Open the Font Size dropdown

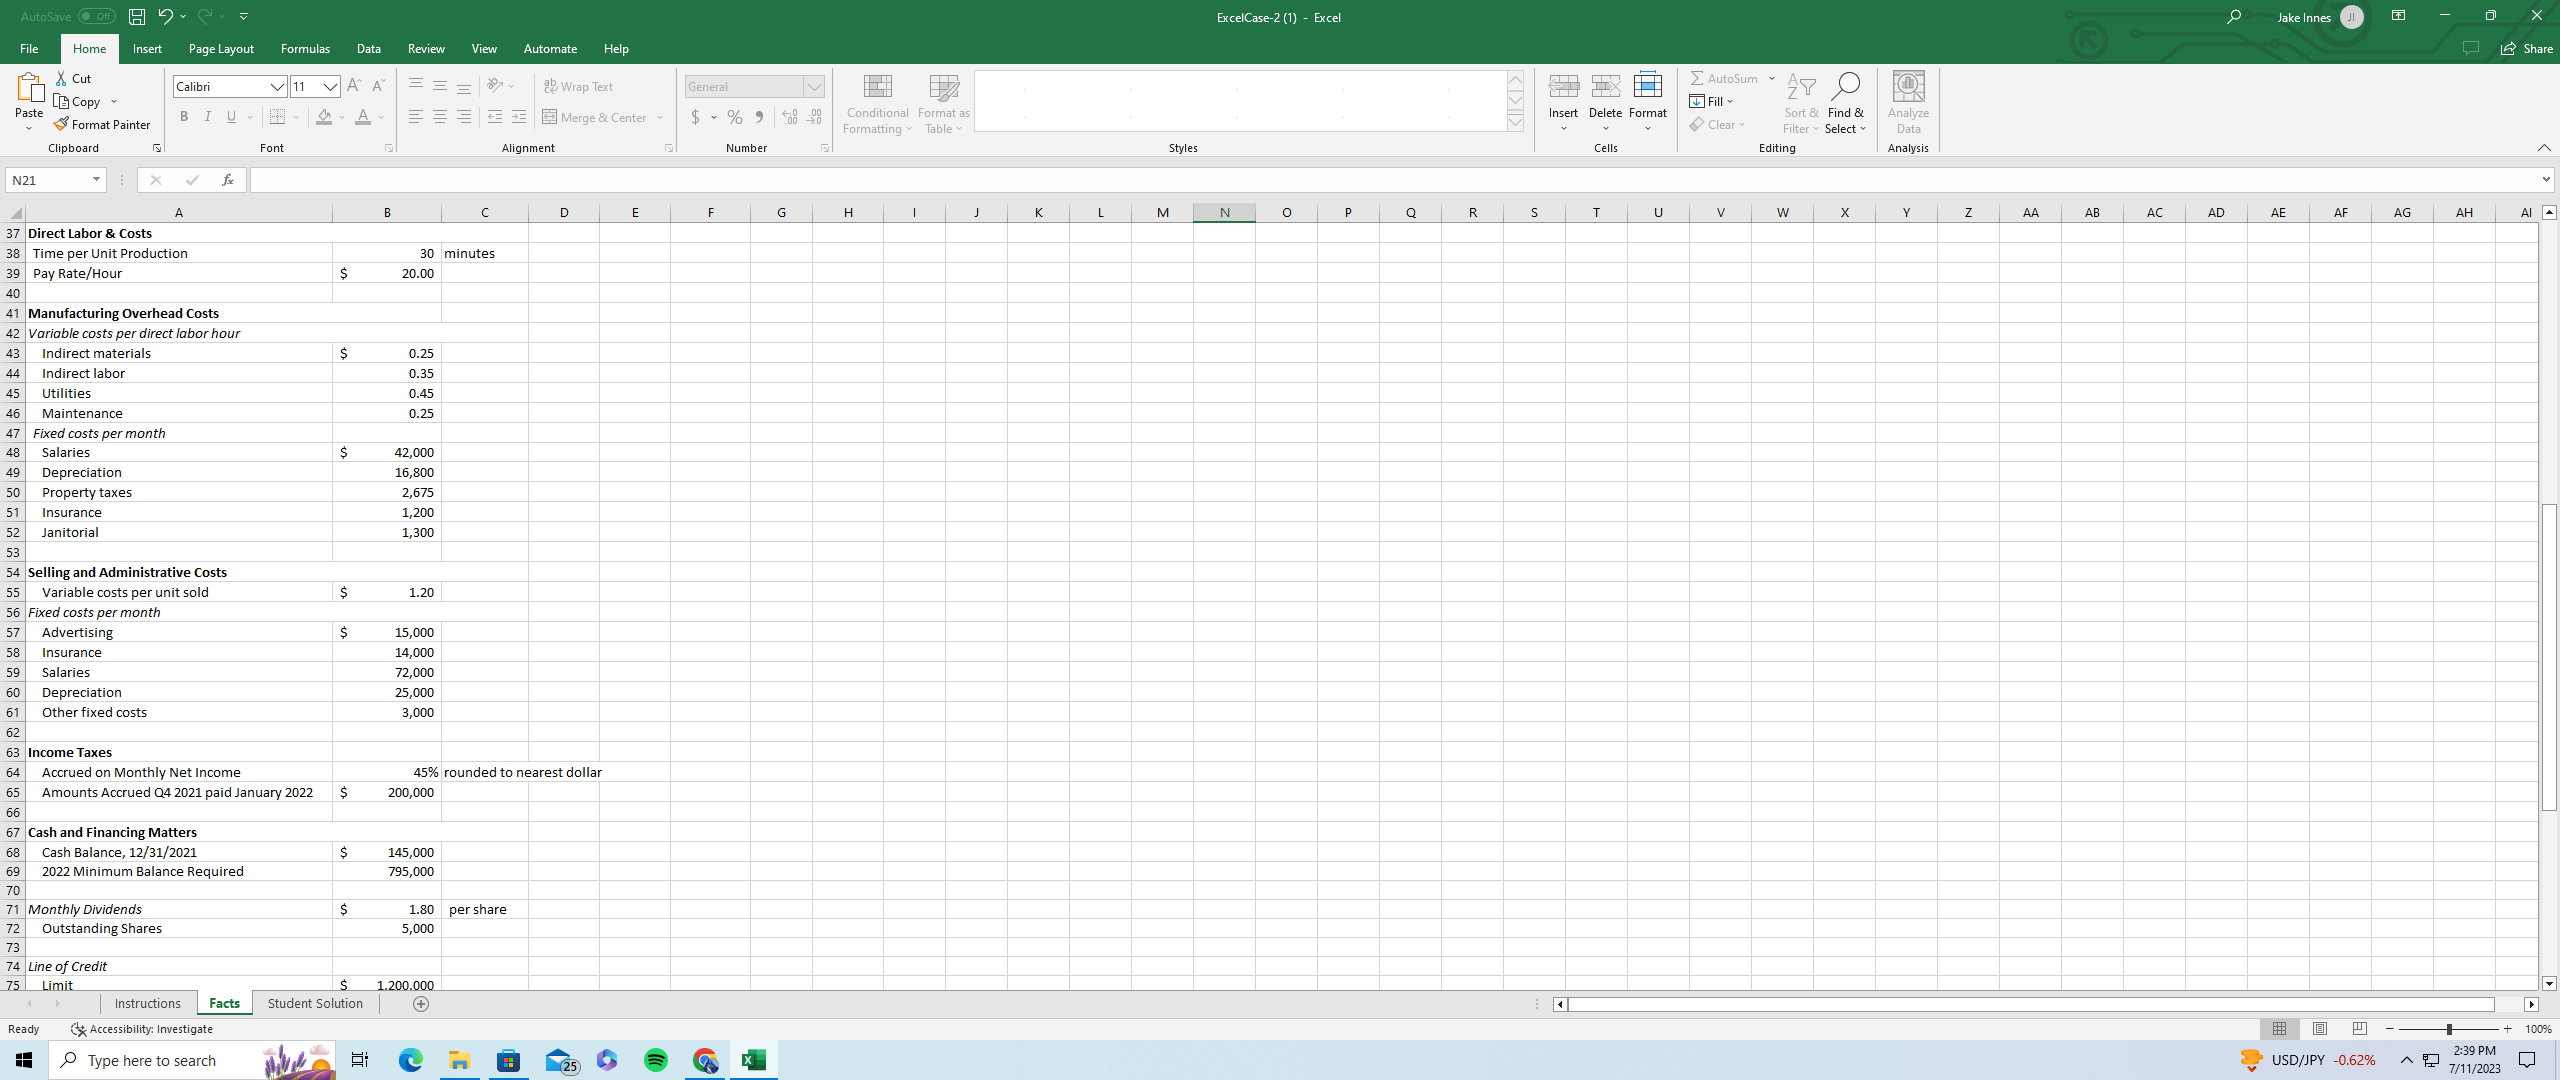[x=330, y=86]
